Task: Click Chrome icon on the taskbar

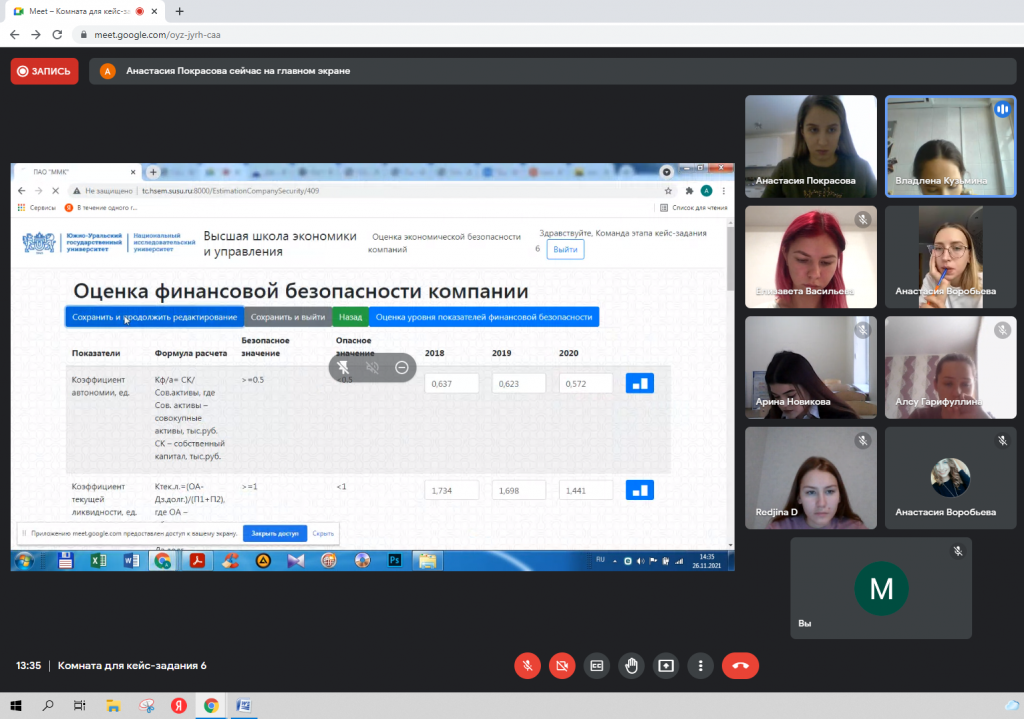Action: [x=211, y=705]
